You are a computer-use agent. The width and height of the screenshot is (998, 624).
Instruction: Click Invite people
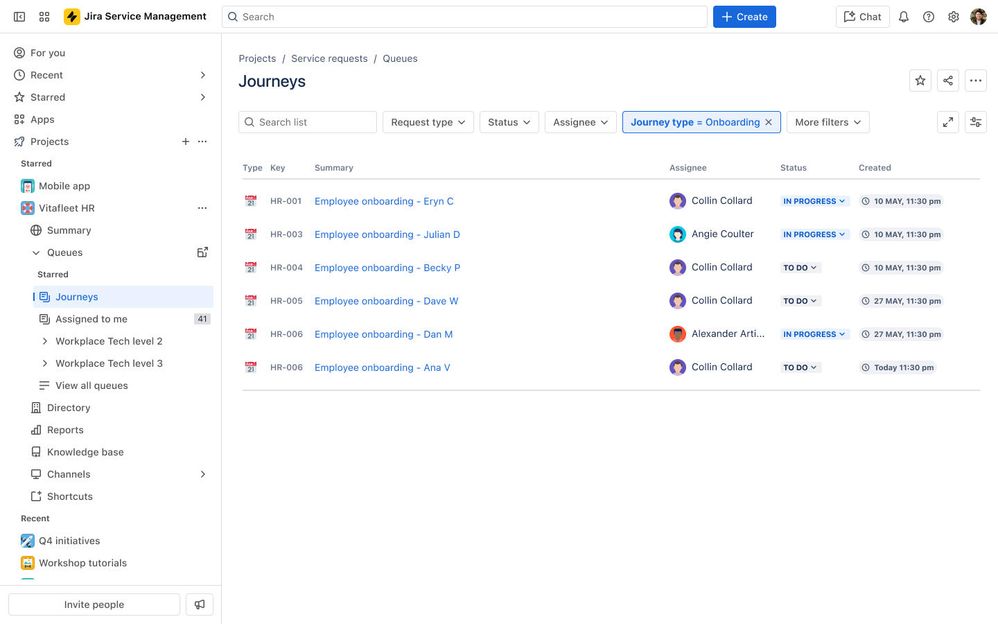pos(94,604)
